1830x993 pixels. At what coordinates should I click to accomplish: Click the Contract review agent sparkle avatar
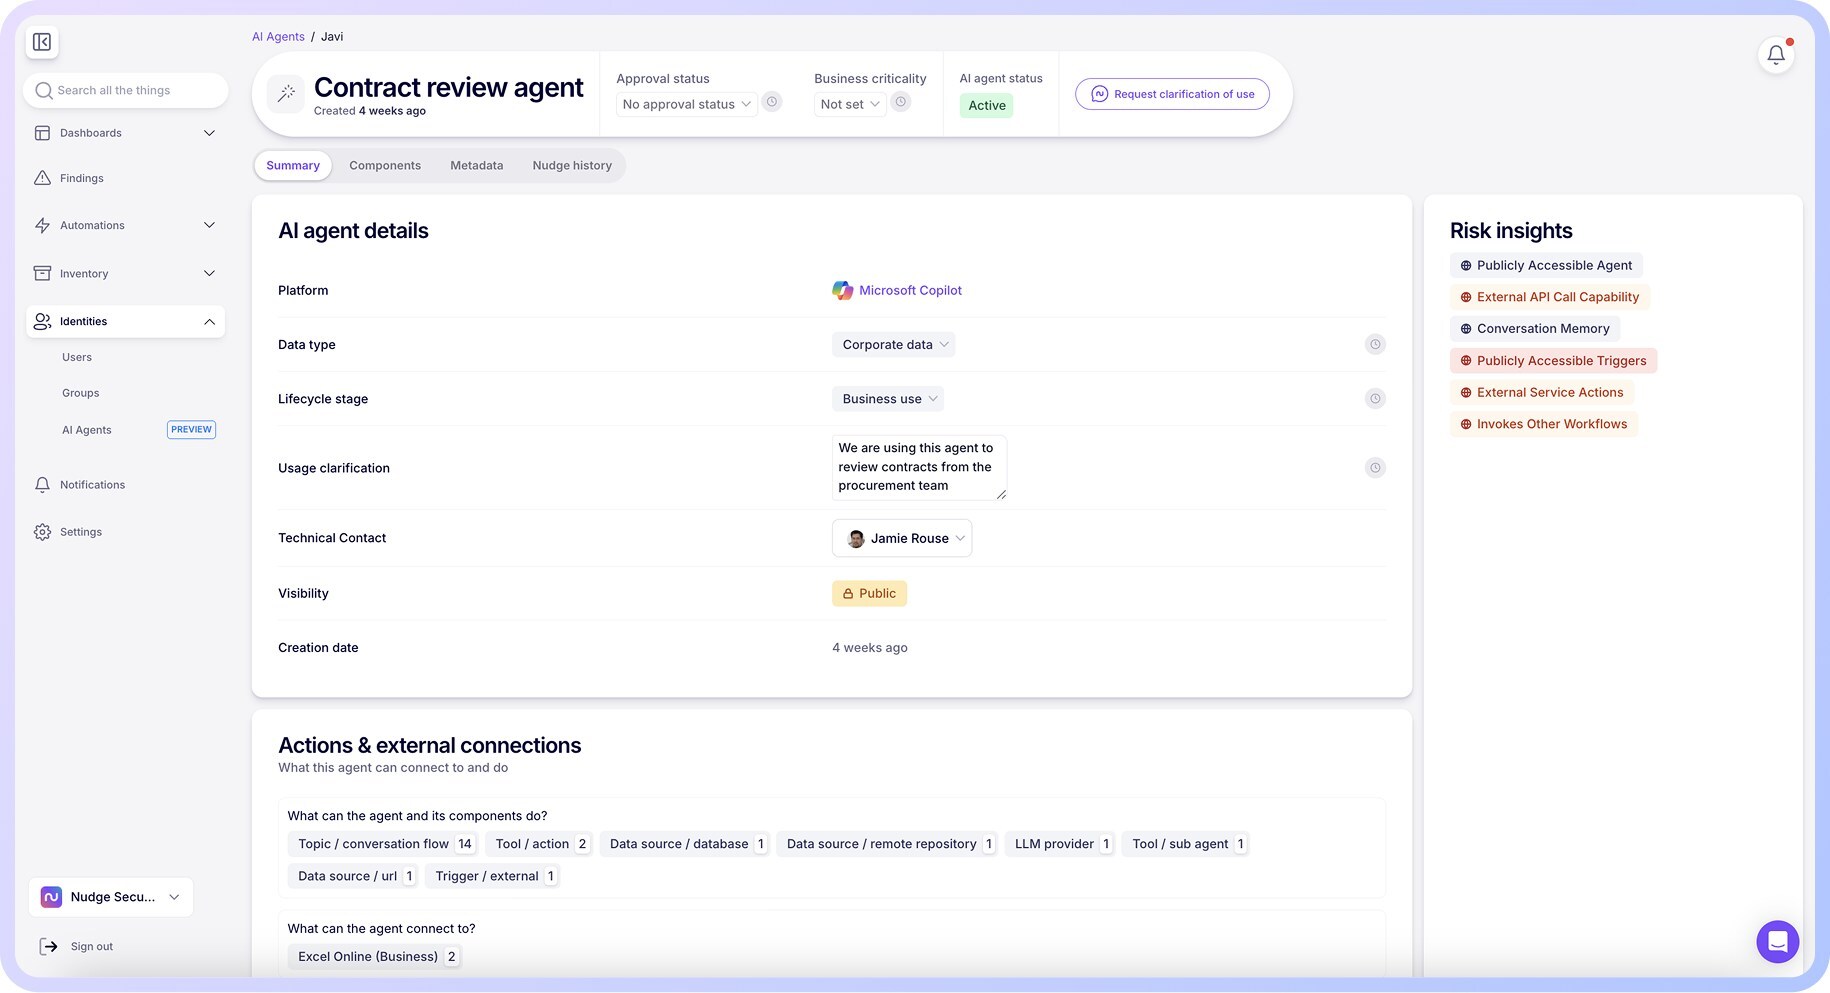[286, 94]
